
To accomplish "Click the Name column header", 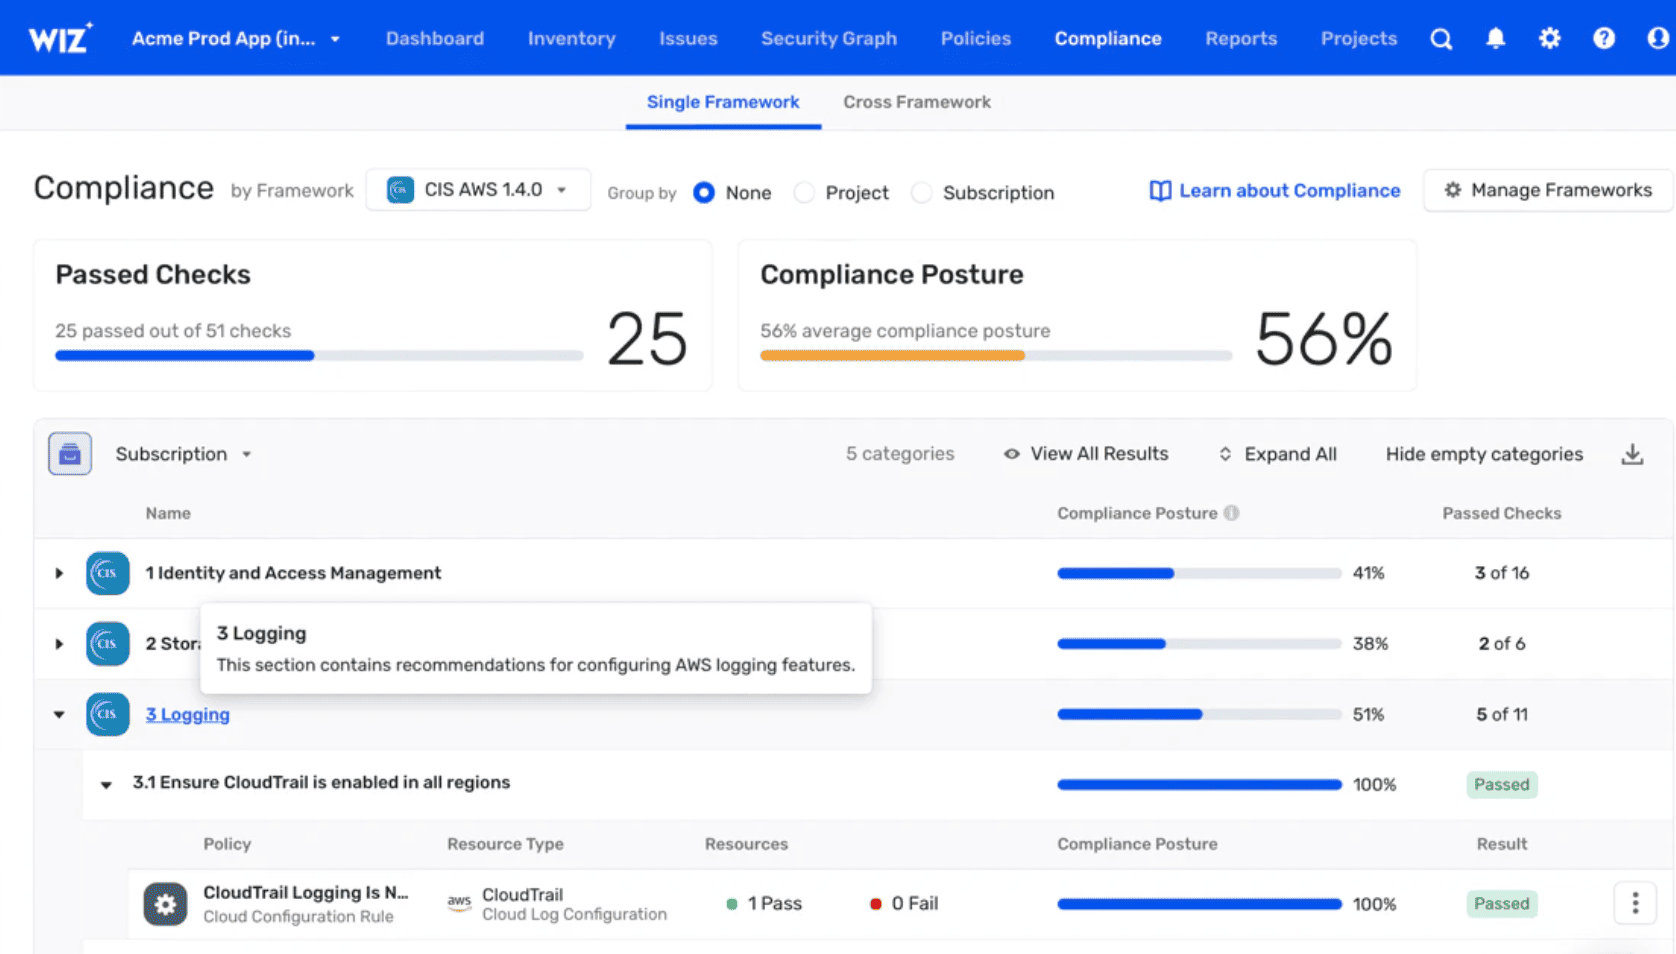I will pos(168,513).
